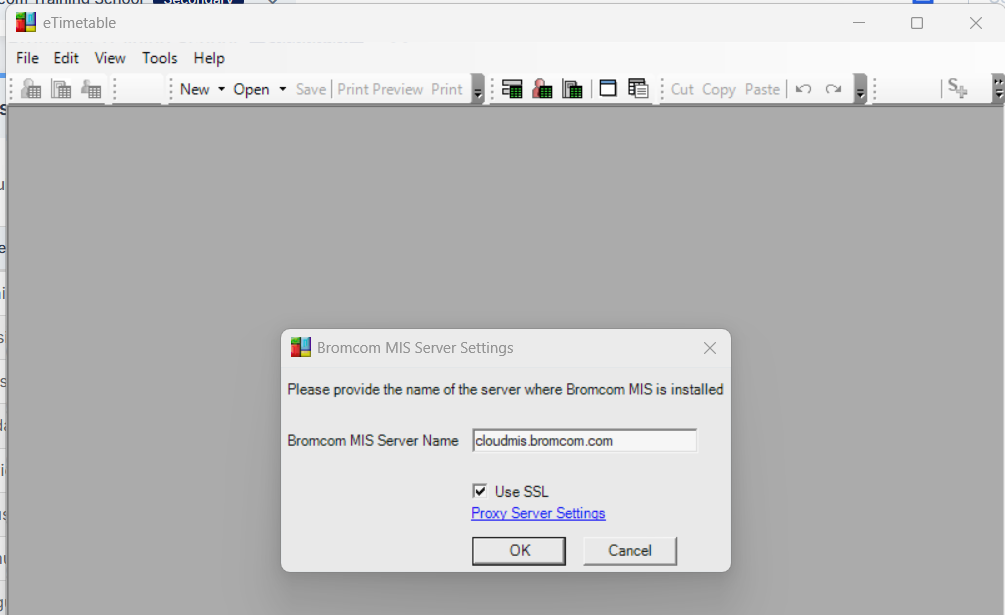
Task: Confirm server settings with OK
Action: [519, 551]
